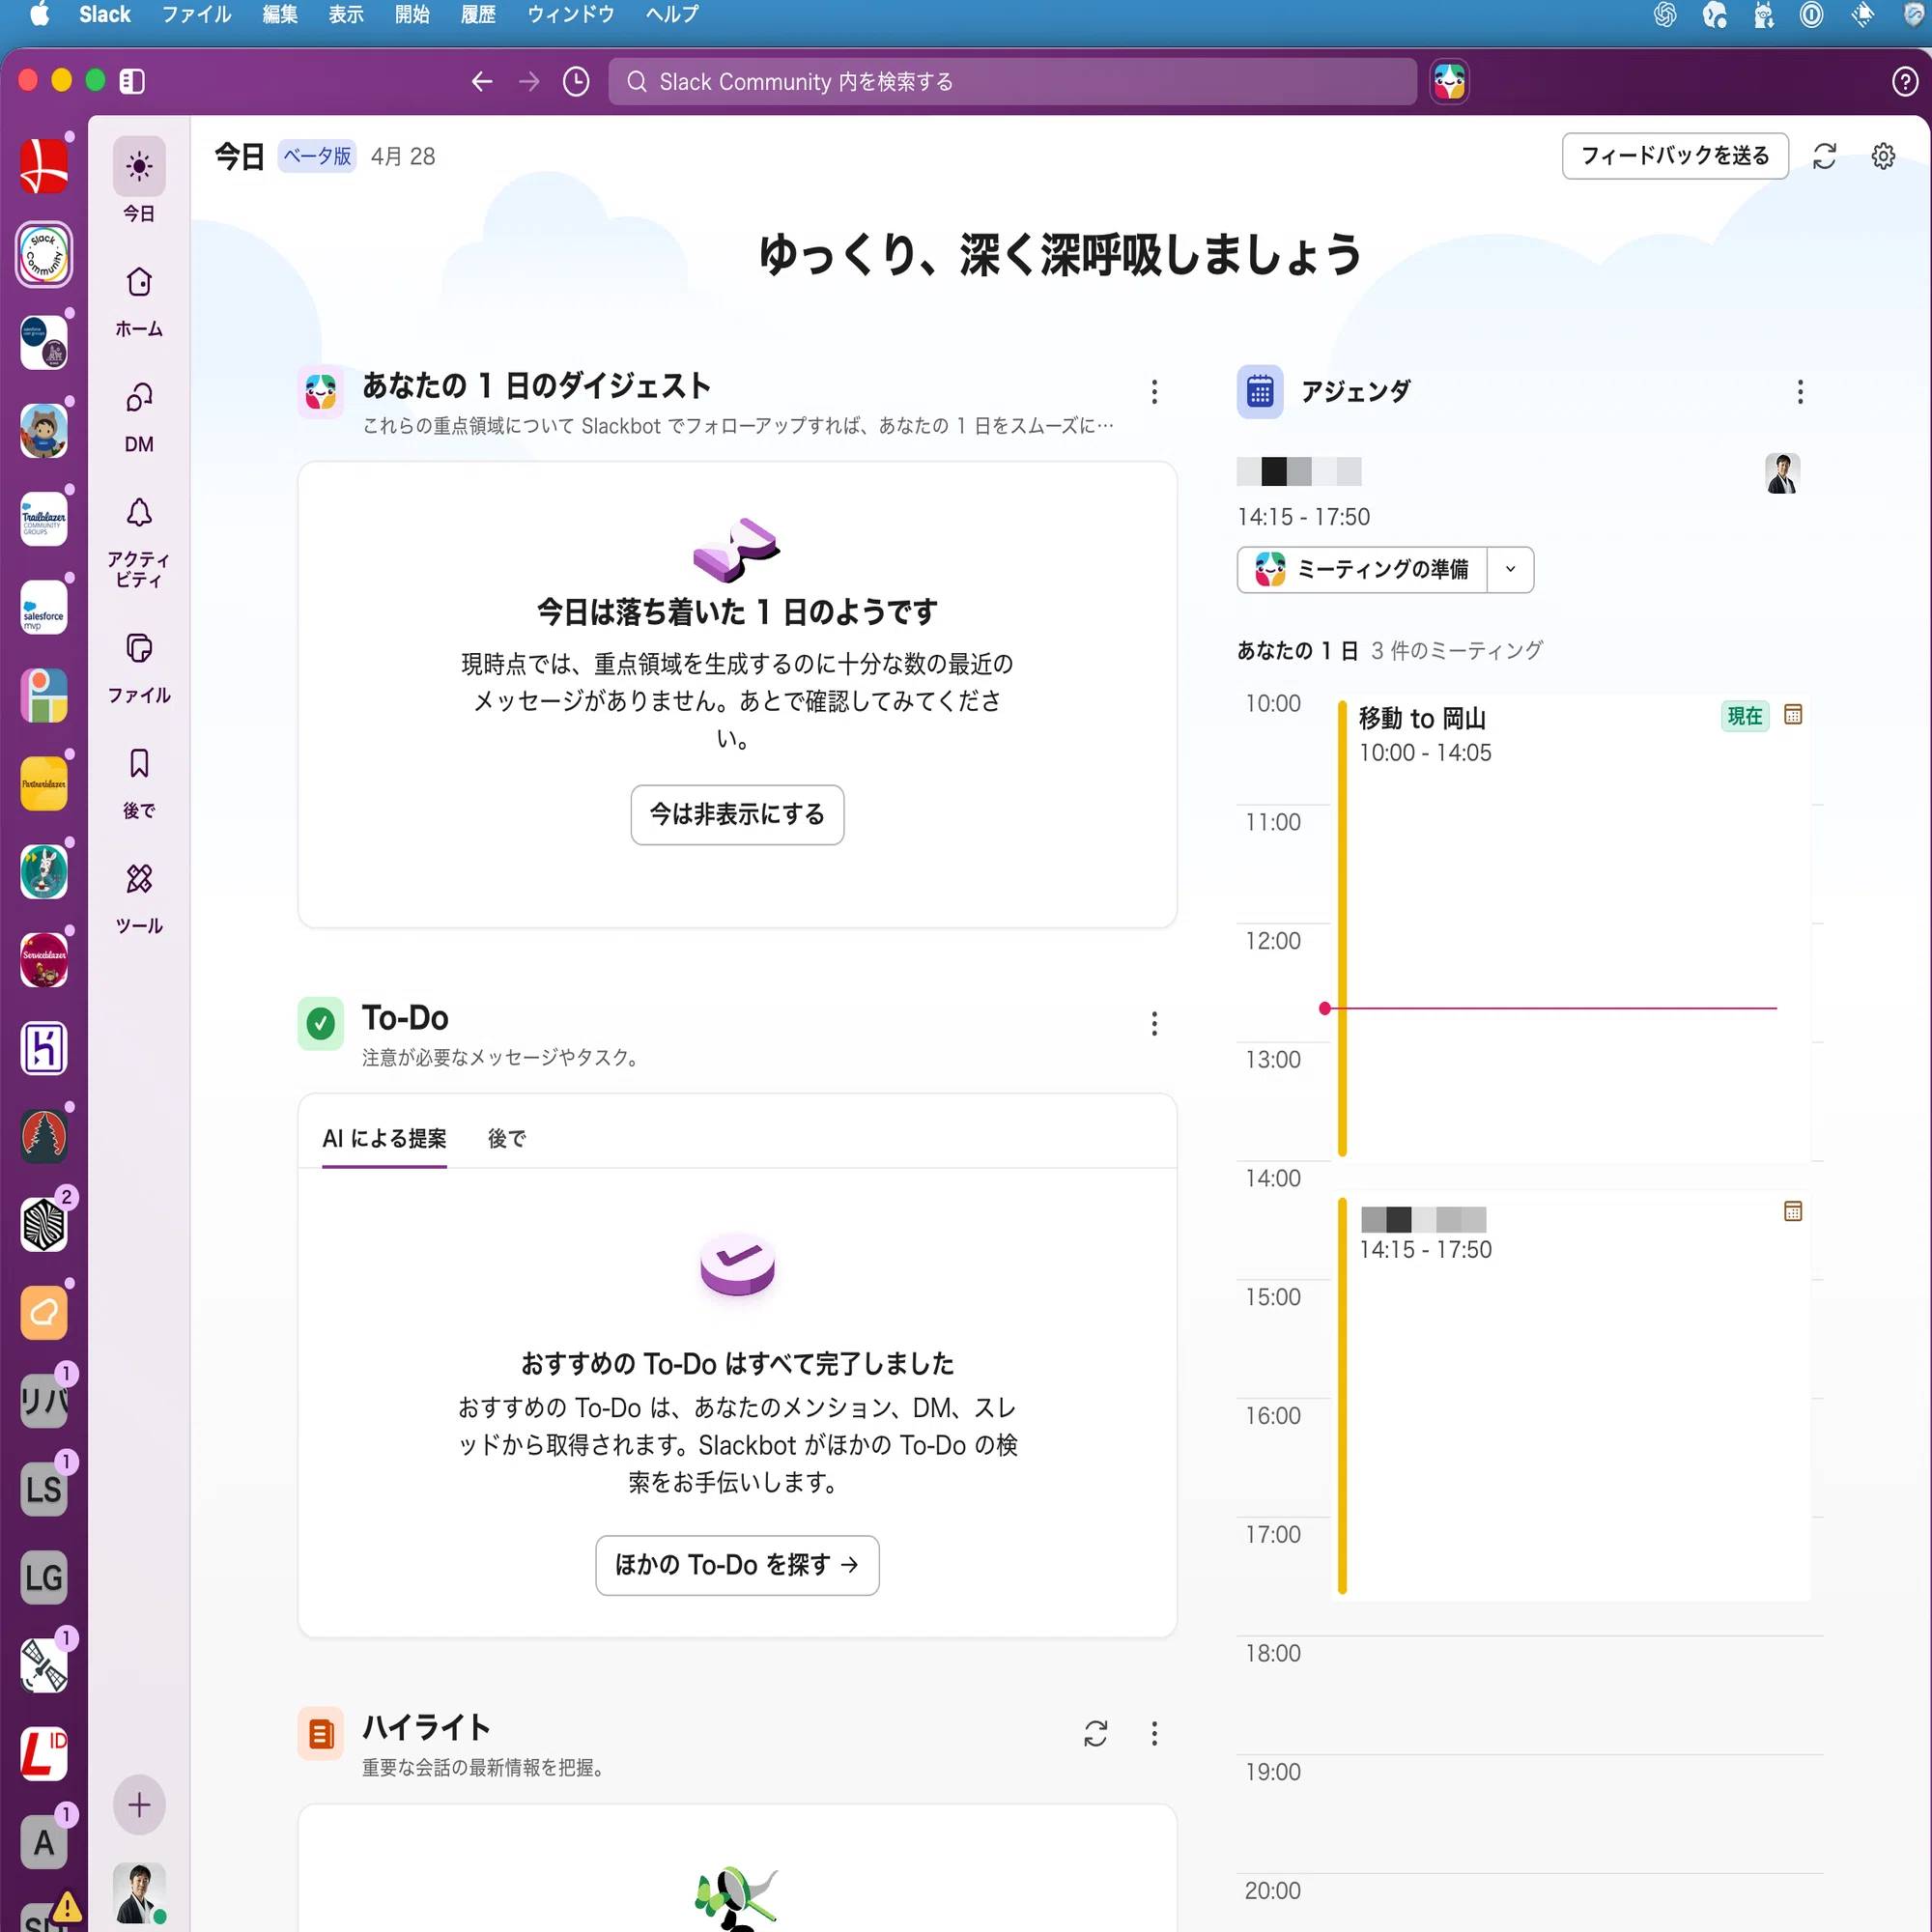Switch to the リバ workspace

click(44, 1401)
